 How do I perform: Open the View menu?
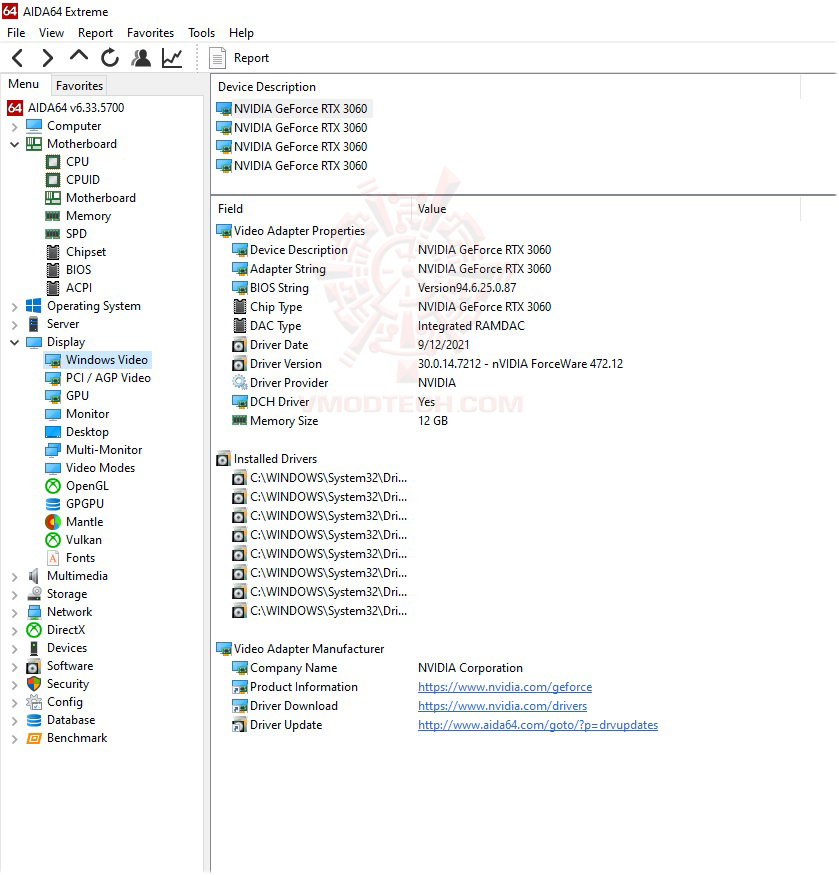(x=51, y=33)
